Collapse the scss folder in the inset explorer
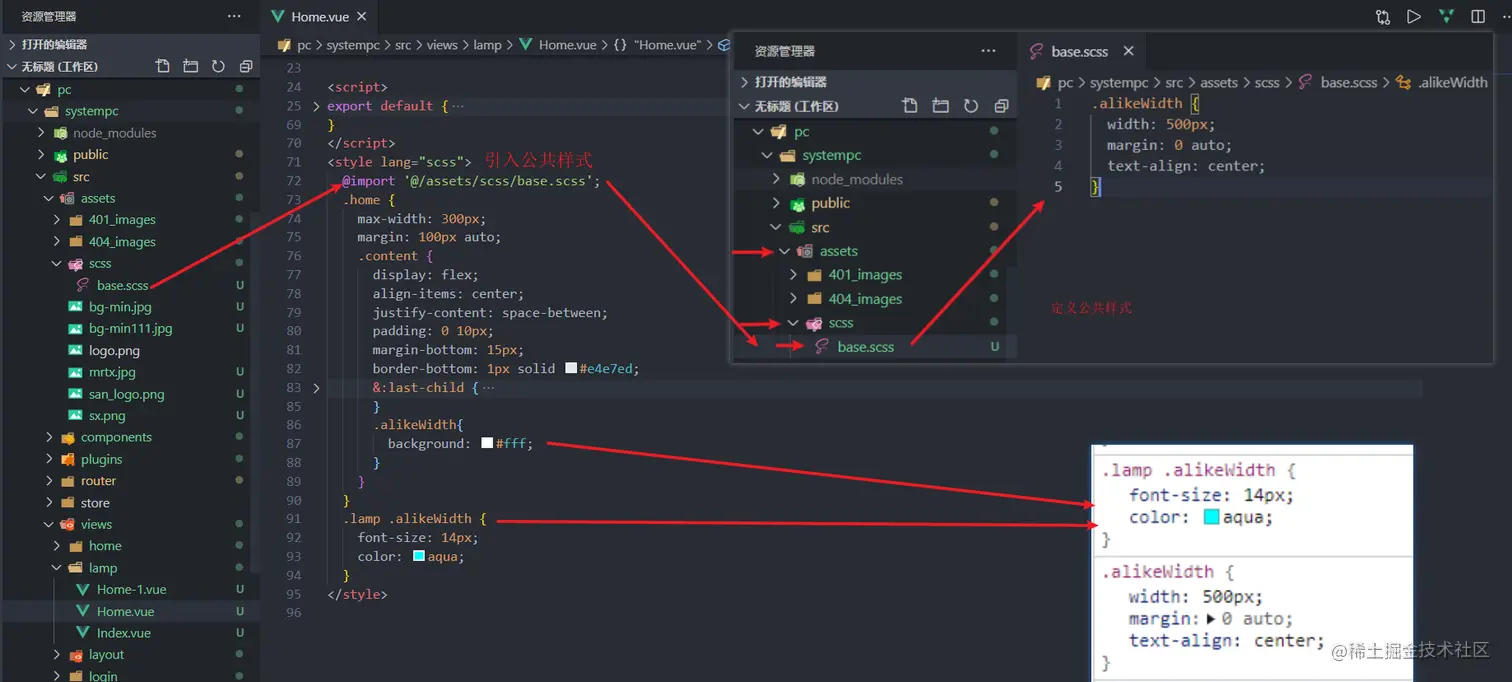The width and height of the screenshot is (1512, 682). coord(793,323)
